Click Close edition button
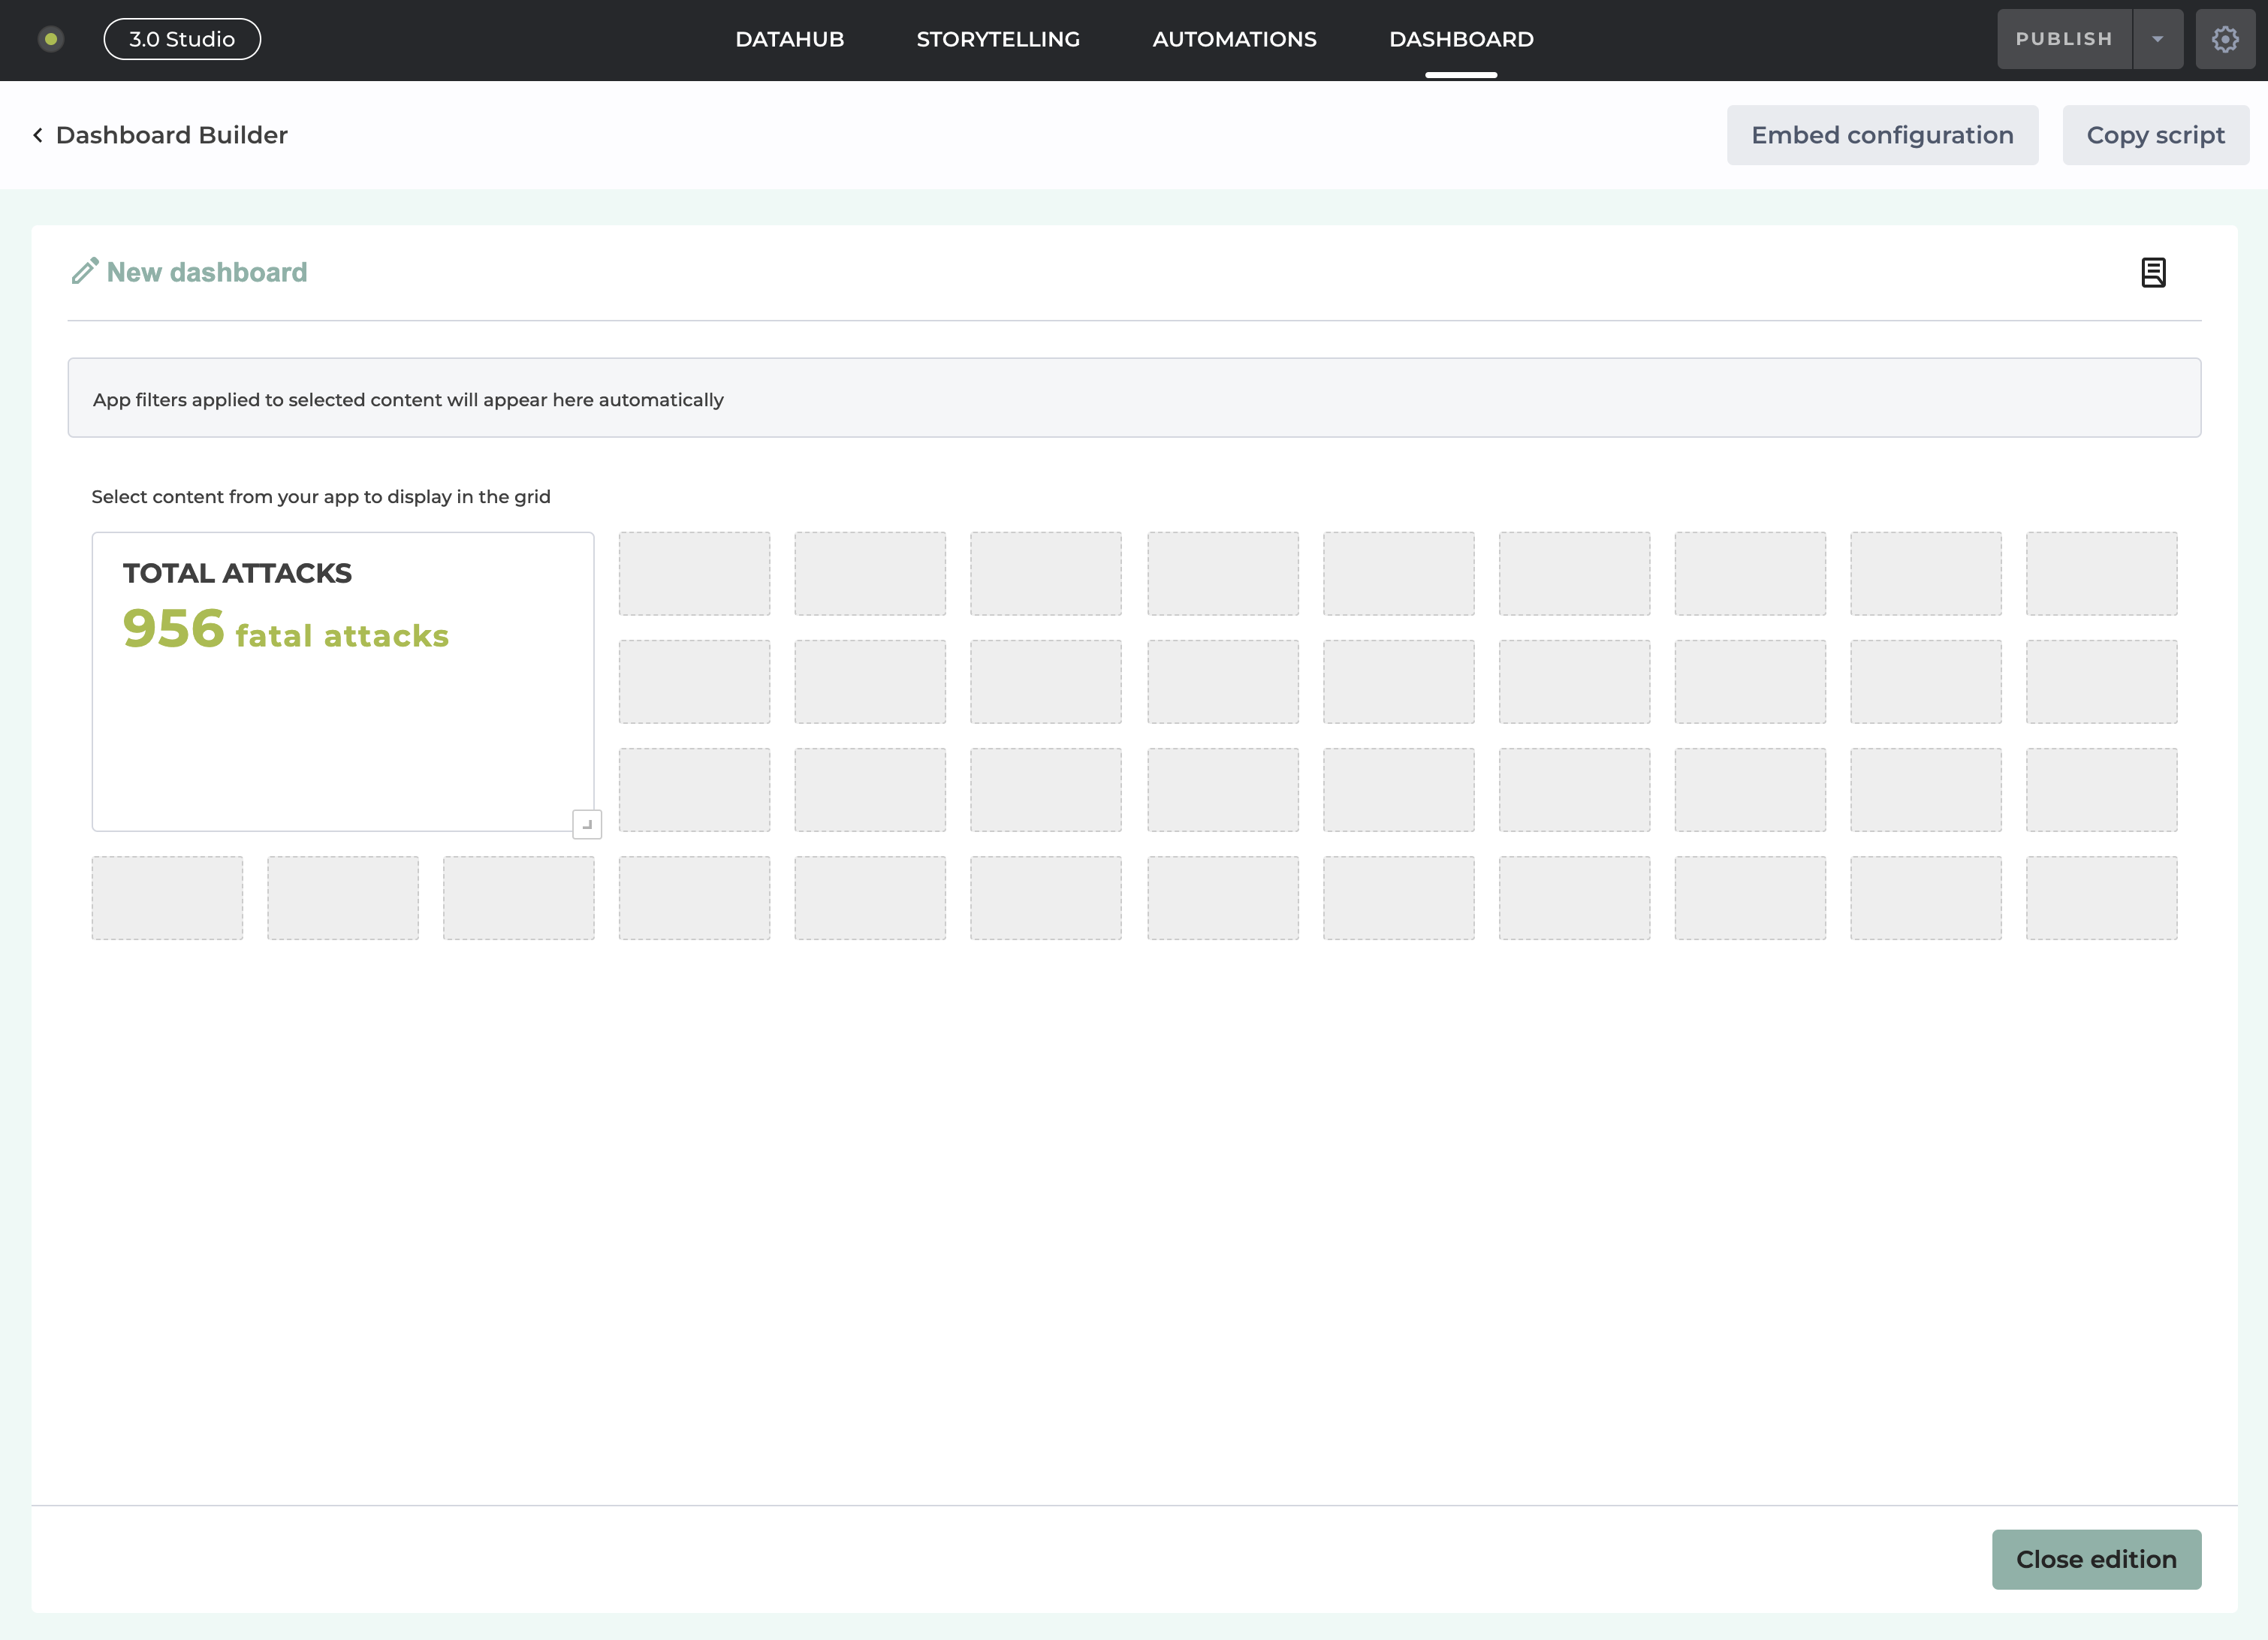This screenshot has width=2268, height=1640. pyautogui.click(x=2095, y=1558)
